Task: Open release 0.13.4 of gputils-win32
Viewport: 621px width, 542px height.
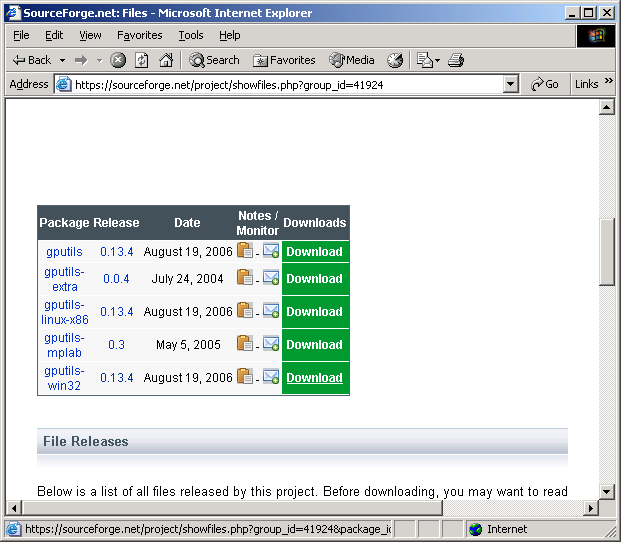Action: tap(116, 377)
